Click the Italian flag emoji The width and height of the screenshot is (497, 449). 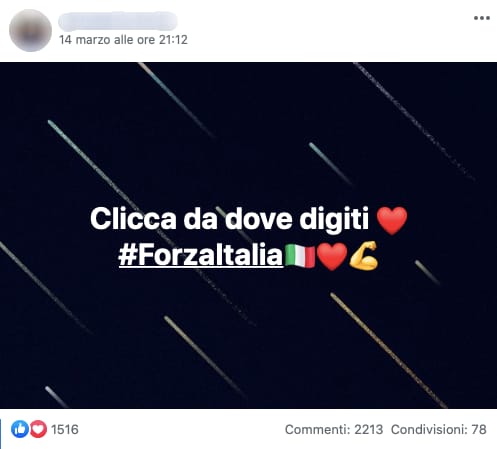click(300, 256)
